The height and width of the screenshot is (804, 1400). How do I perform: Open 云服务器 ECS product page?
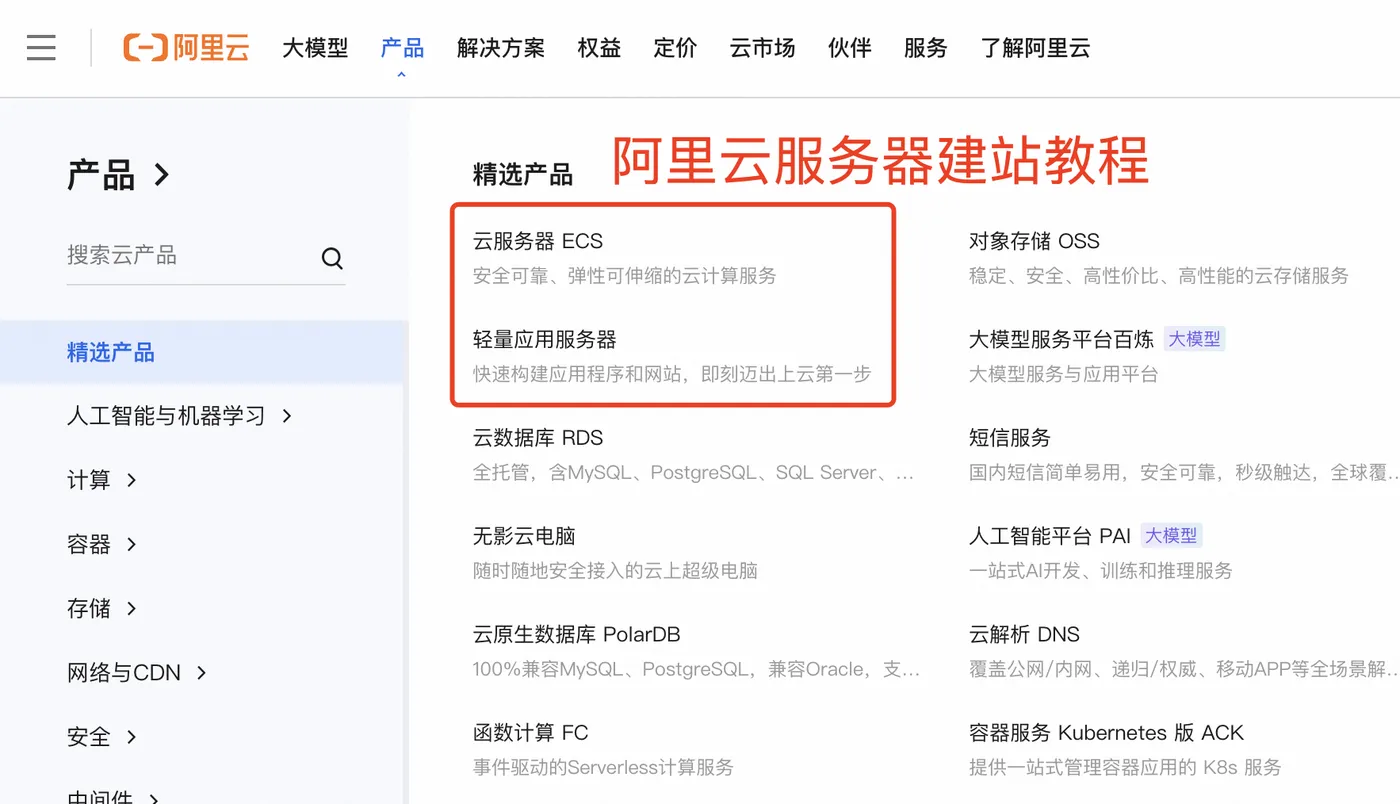pyautogui.click(x=537, y=240)
